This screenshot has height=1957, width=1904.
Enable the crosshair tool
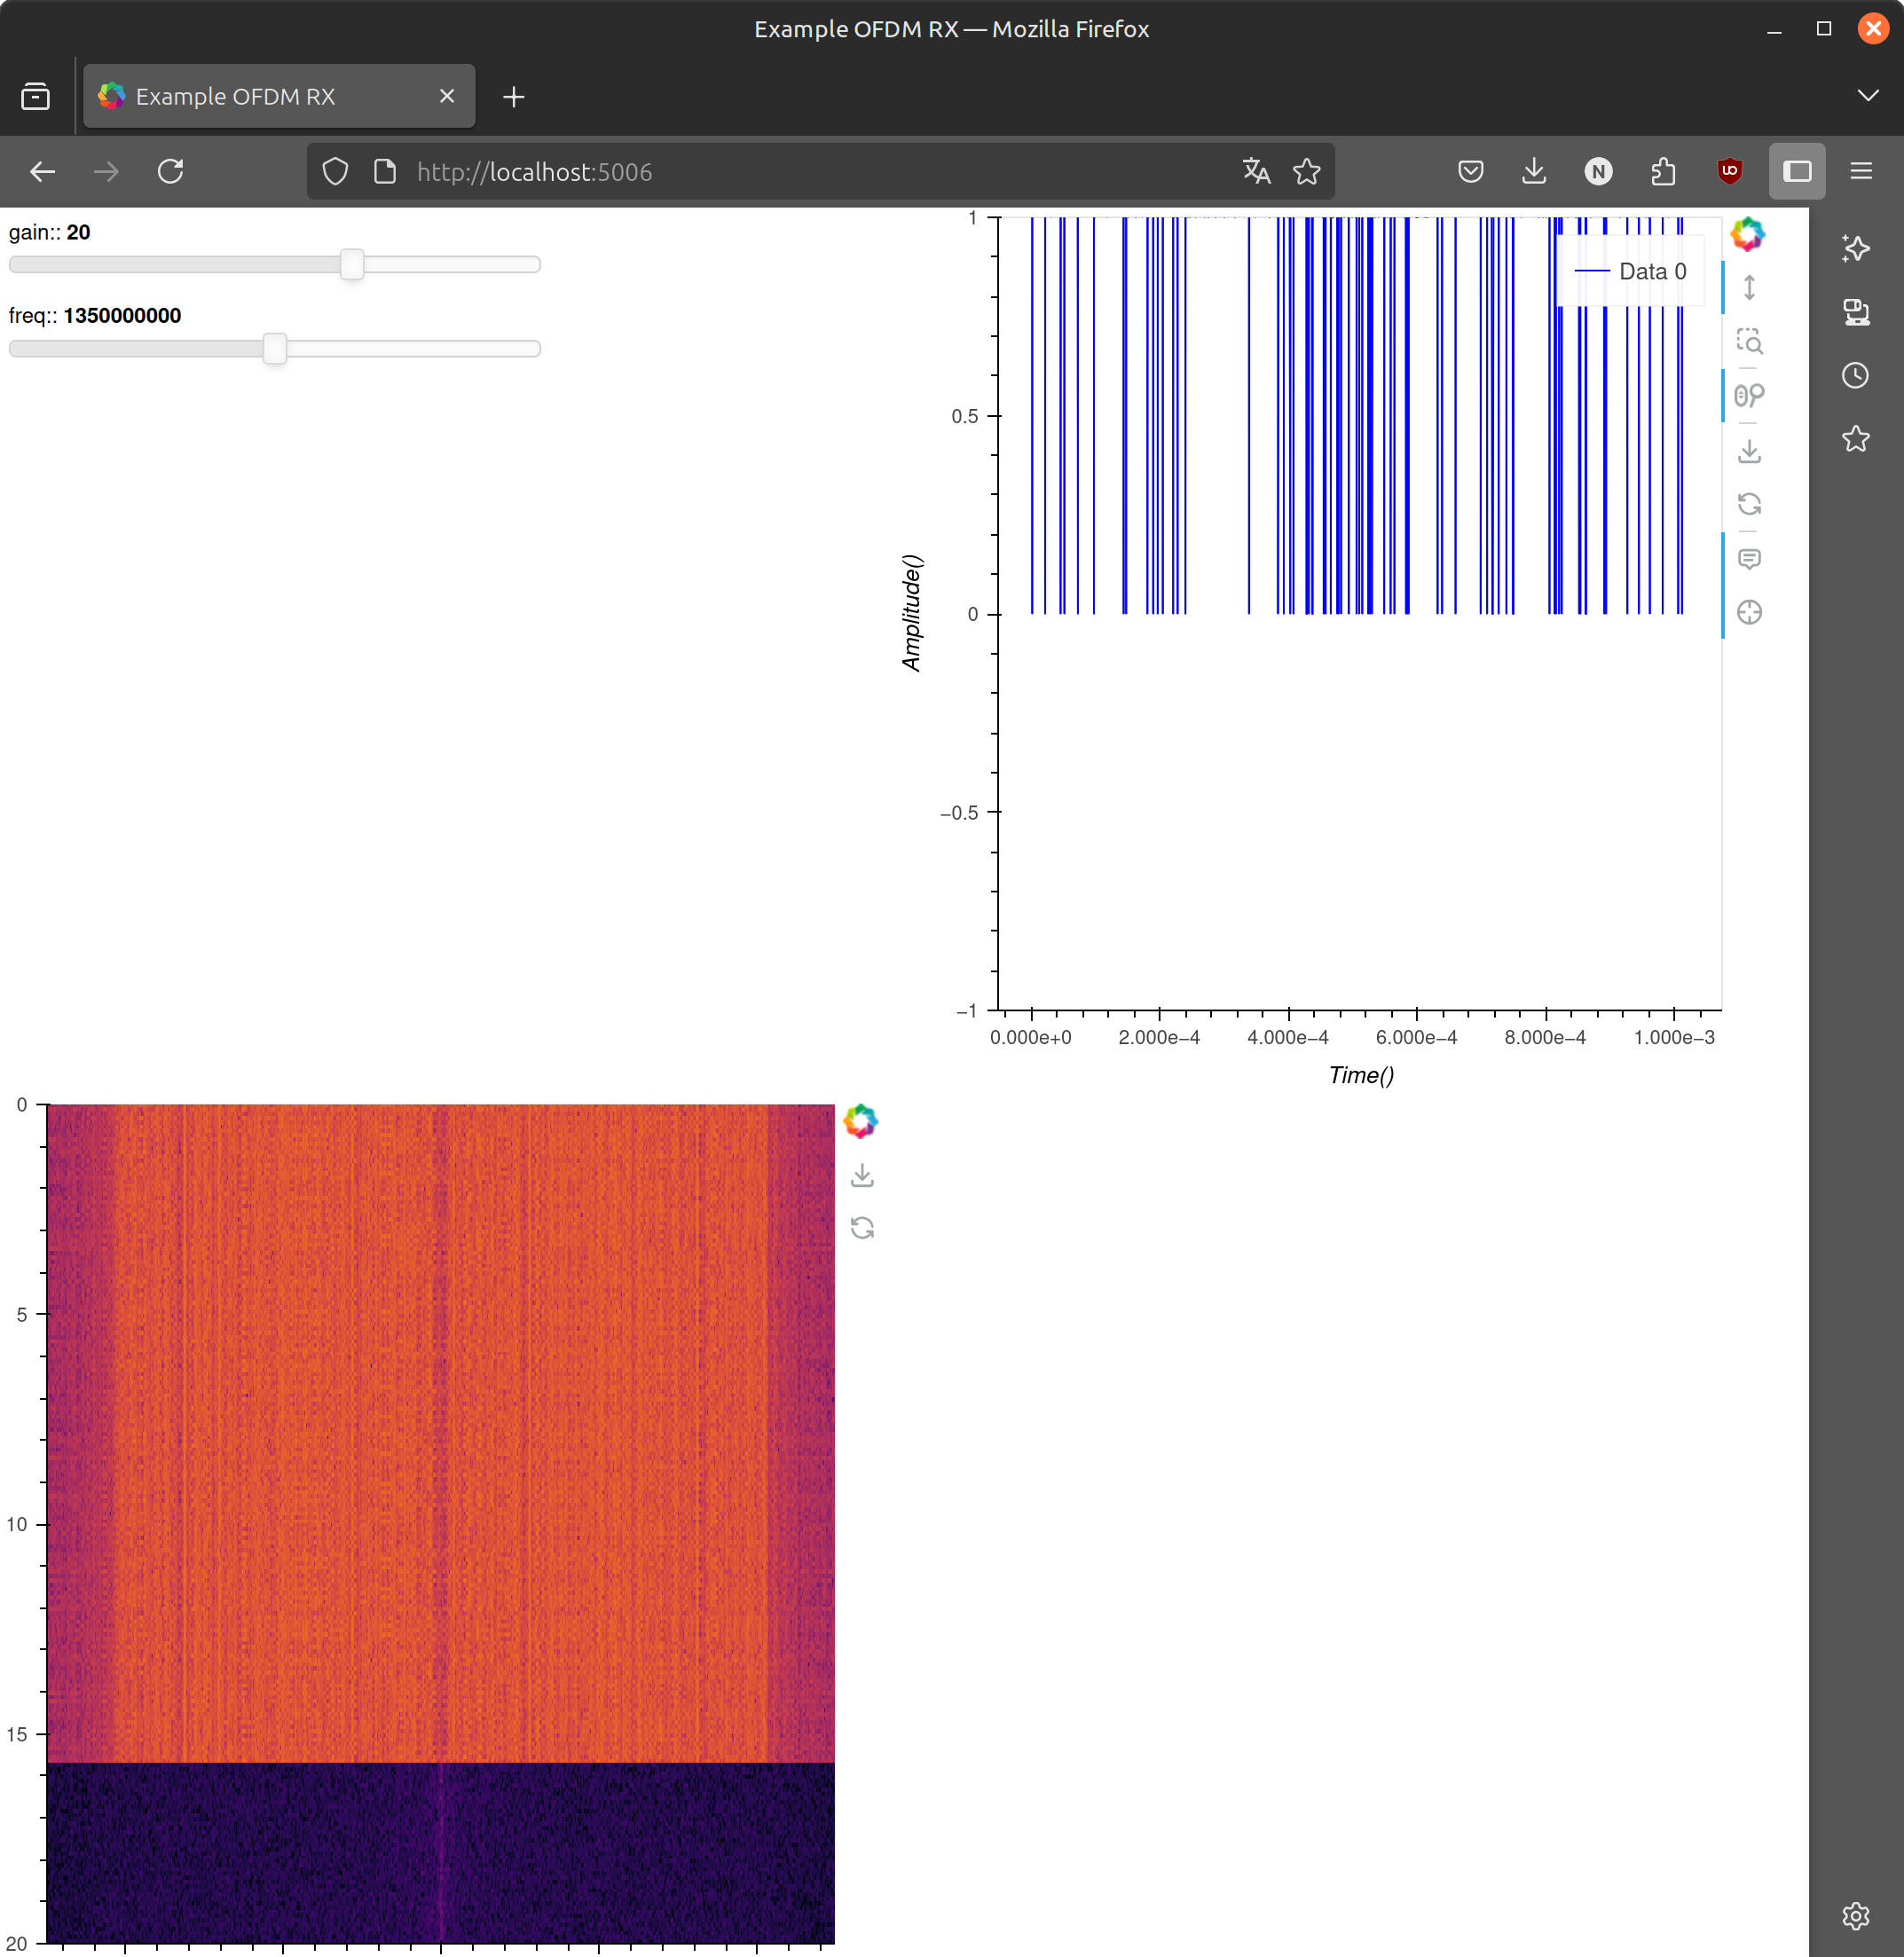(x=1749, y=612)
